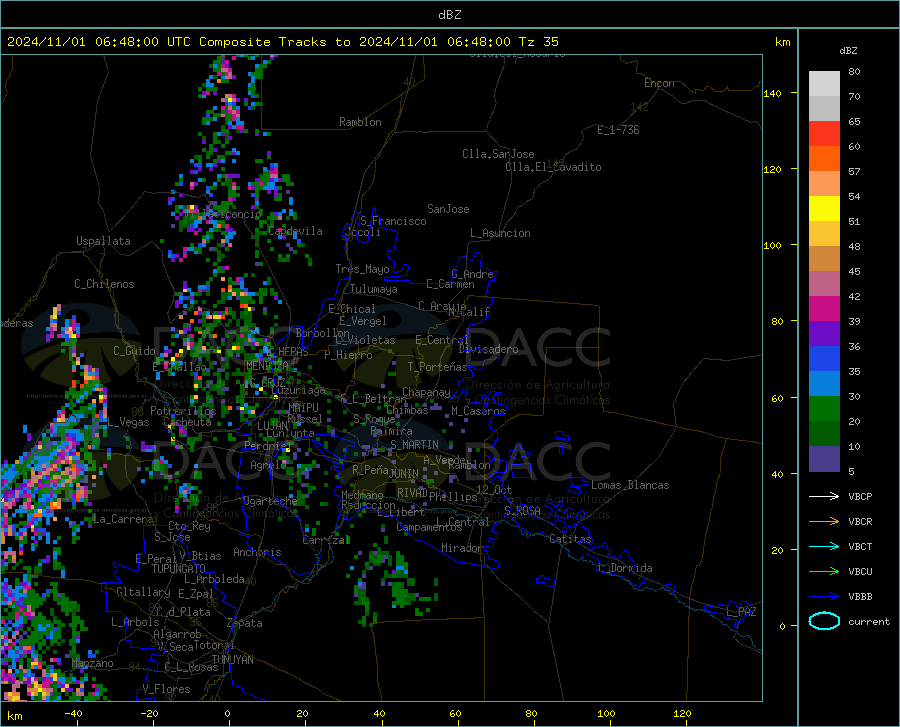
Task: Click the 'Tz 35' threshold text
Action: 538,42
